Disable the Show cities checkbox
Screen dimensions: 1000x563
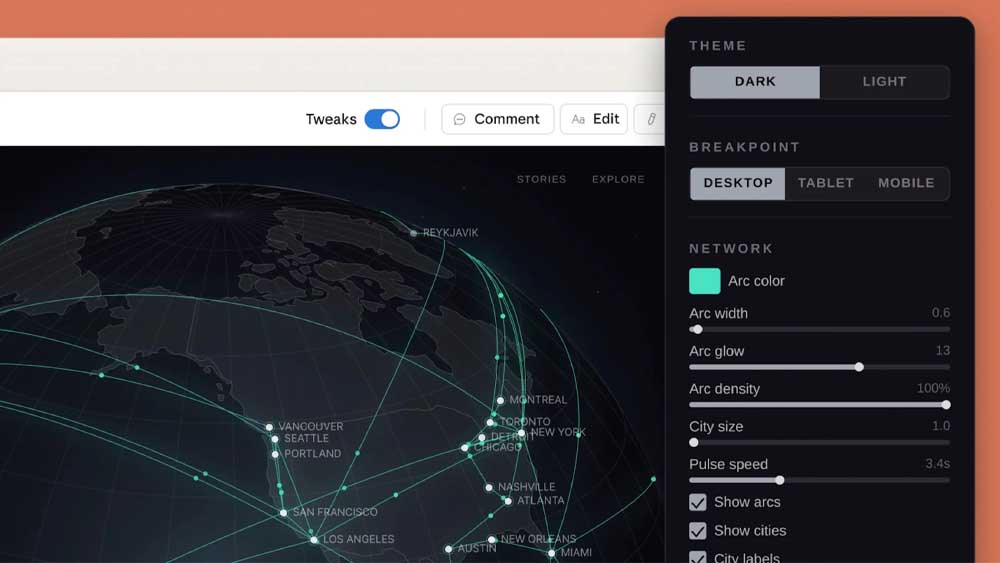698,531
